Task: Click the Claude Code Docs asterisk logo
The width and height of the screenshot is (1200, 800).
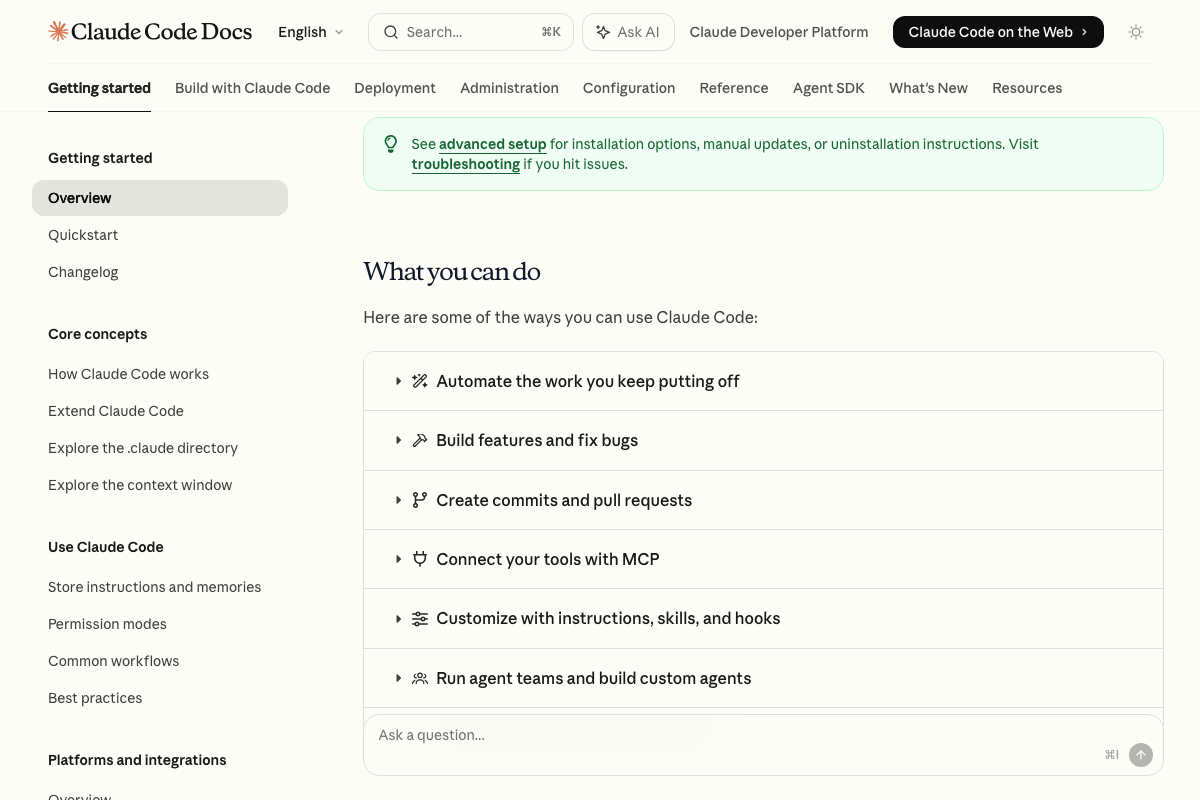Action: [57, 31]
